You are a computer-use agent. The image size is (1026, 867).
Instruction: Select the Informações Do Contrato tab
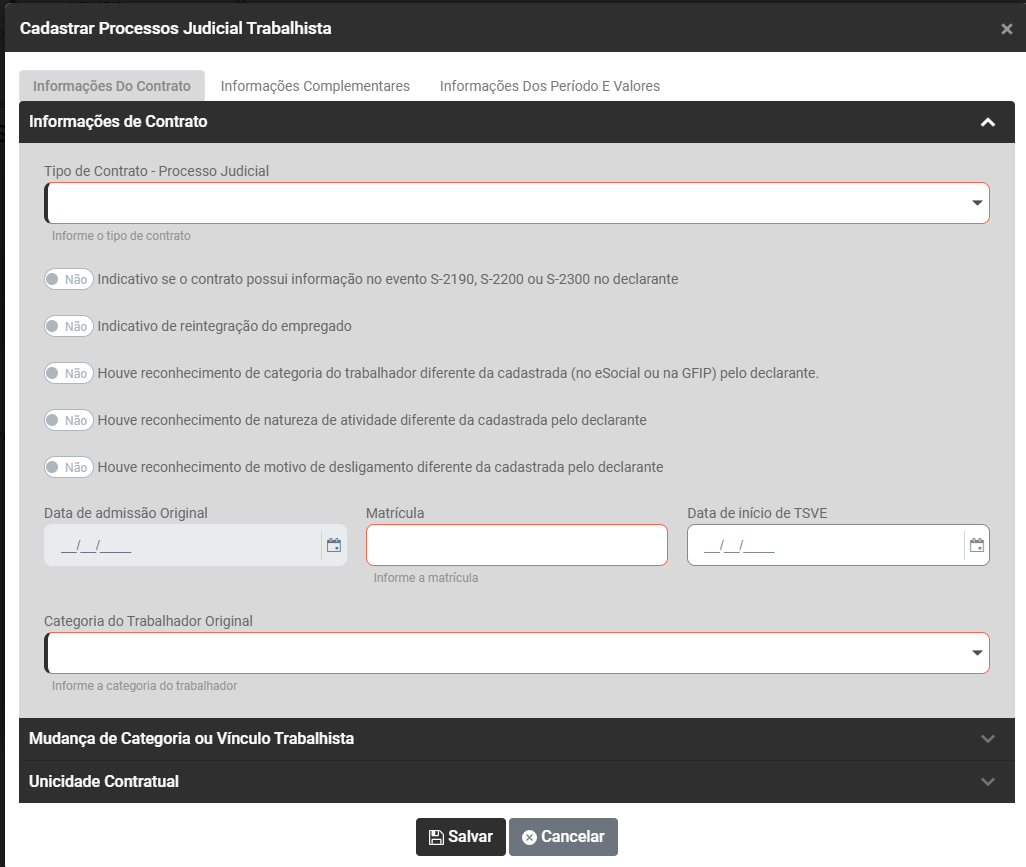(x=111, y=86)
